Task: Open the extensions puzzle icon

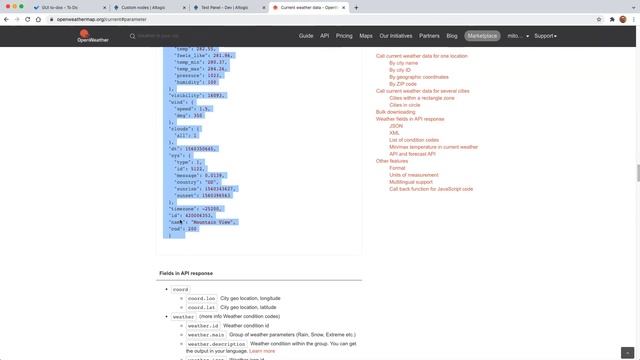Action: point(612,19)
